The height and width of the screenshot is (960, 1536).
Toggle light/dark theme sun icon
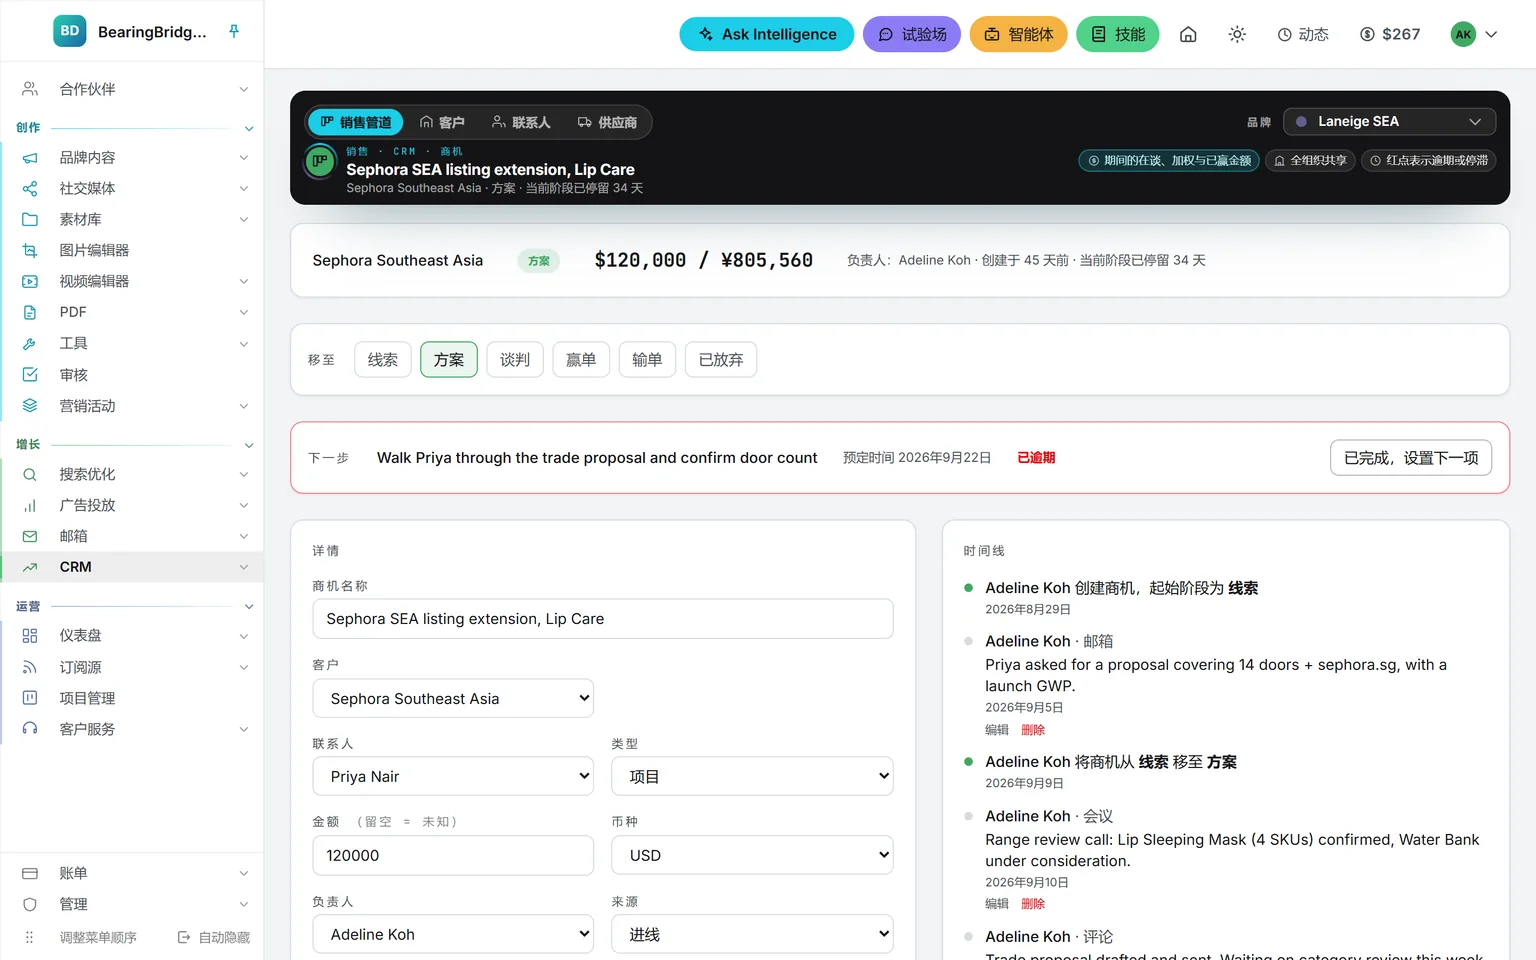pos(1237,34)
